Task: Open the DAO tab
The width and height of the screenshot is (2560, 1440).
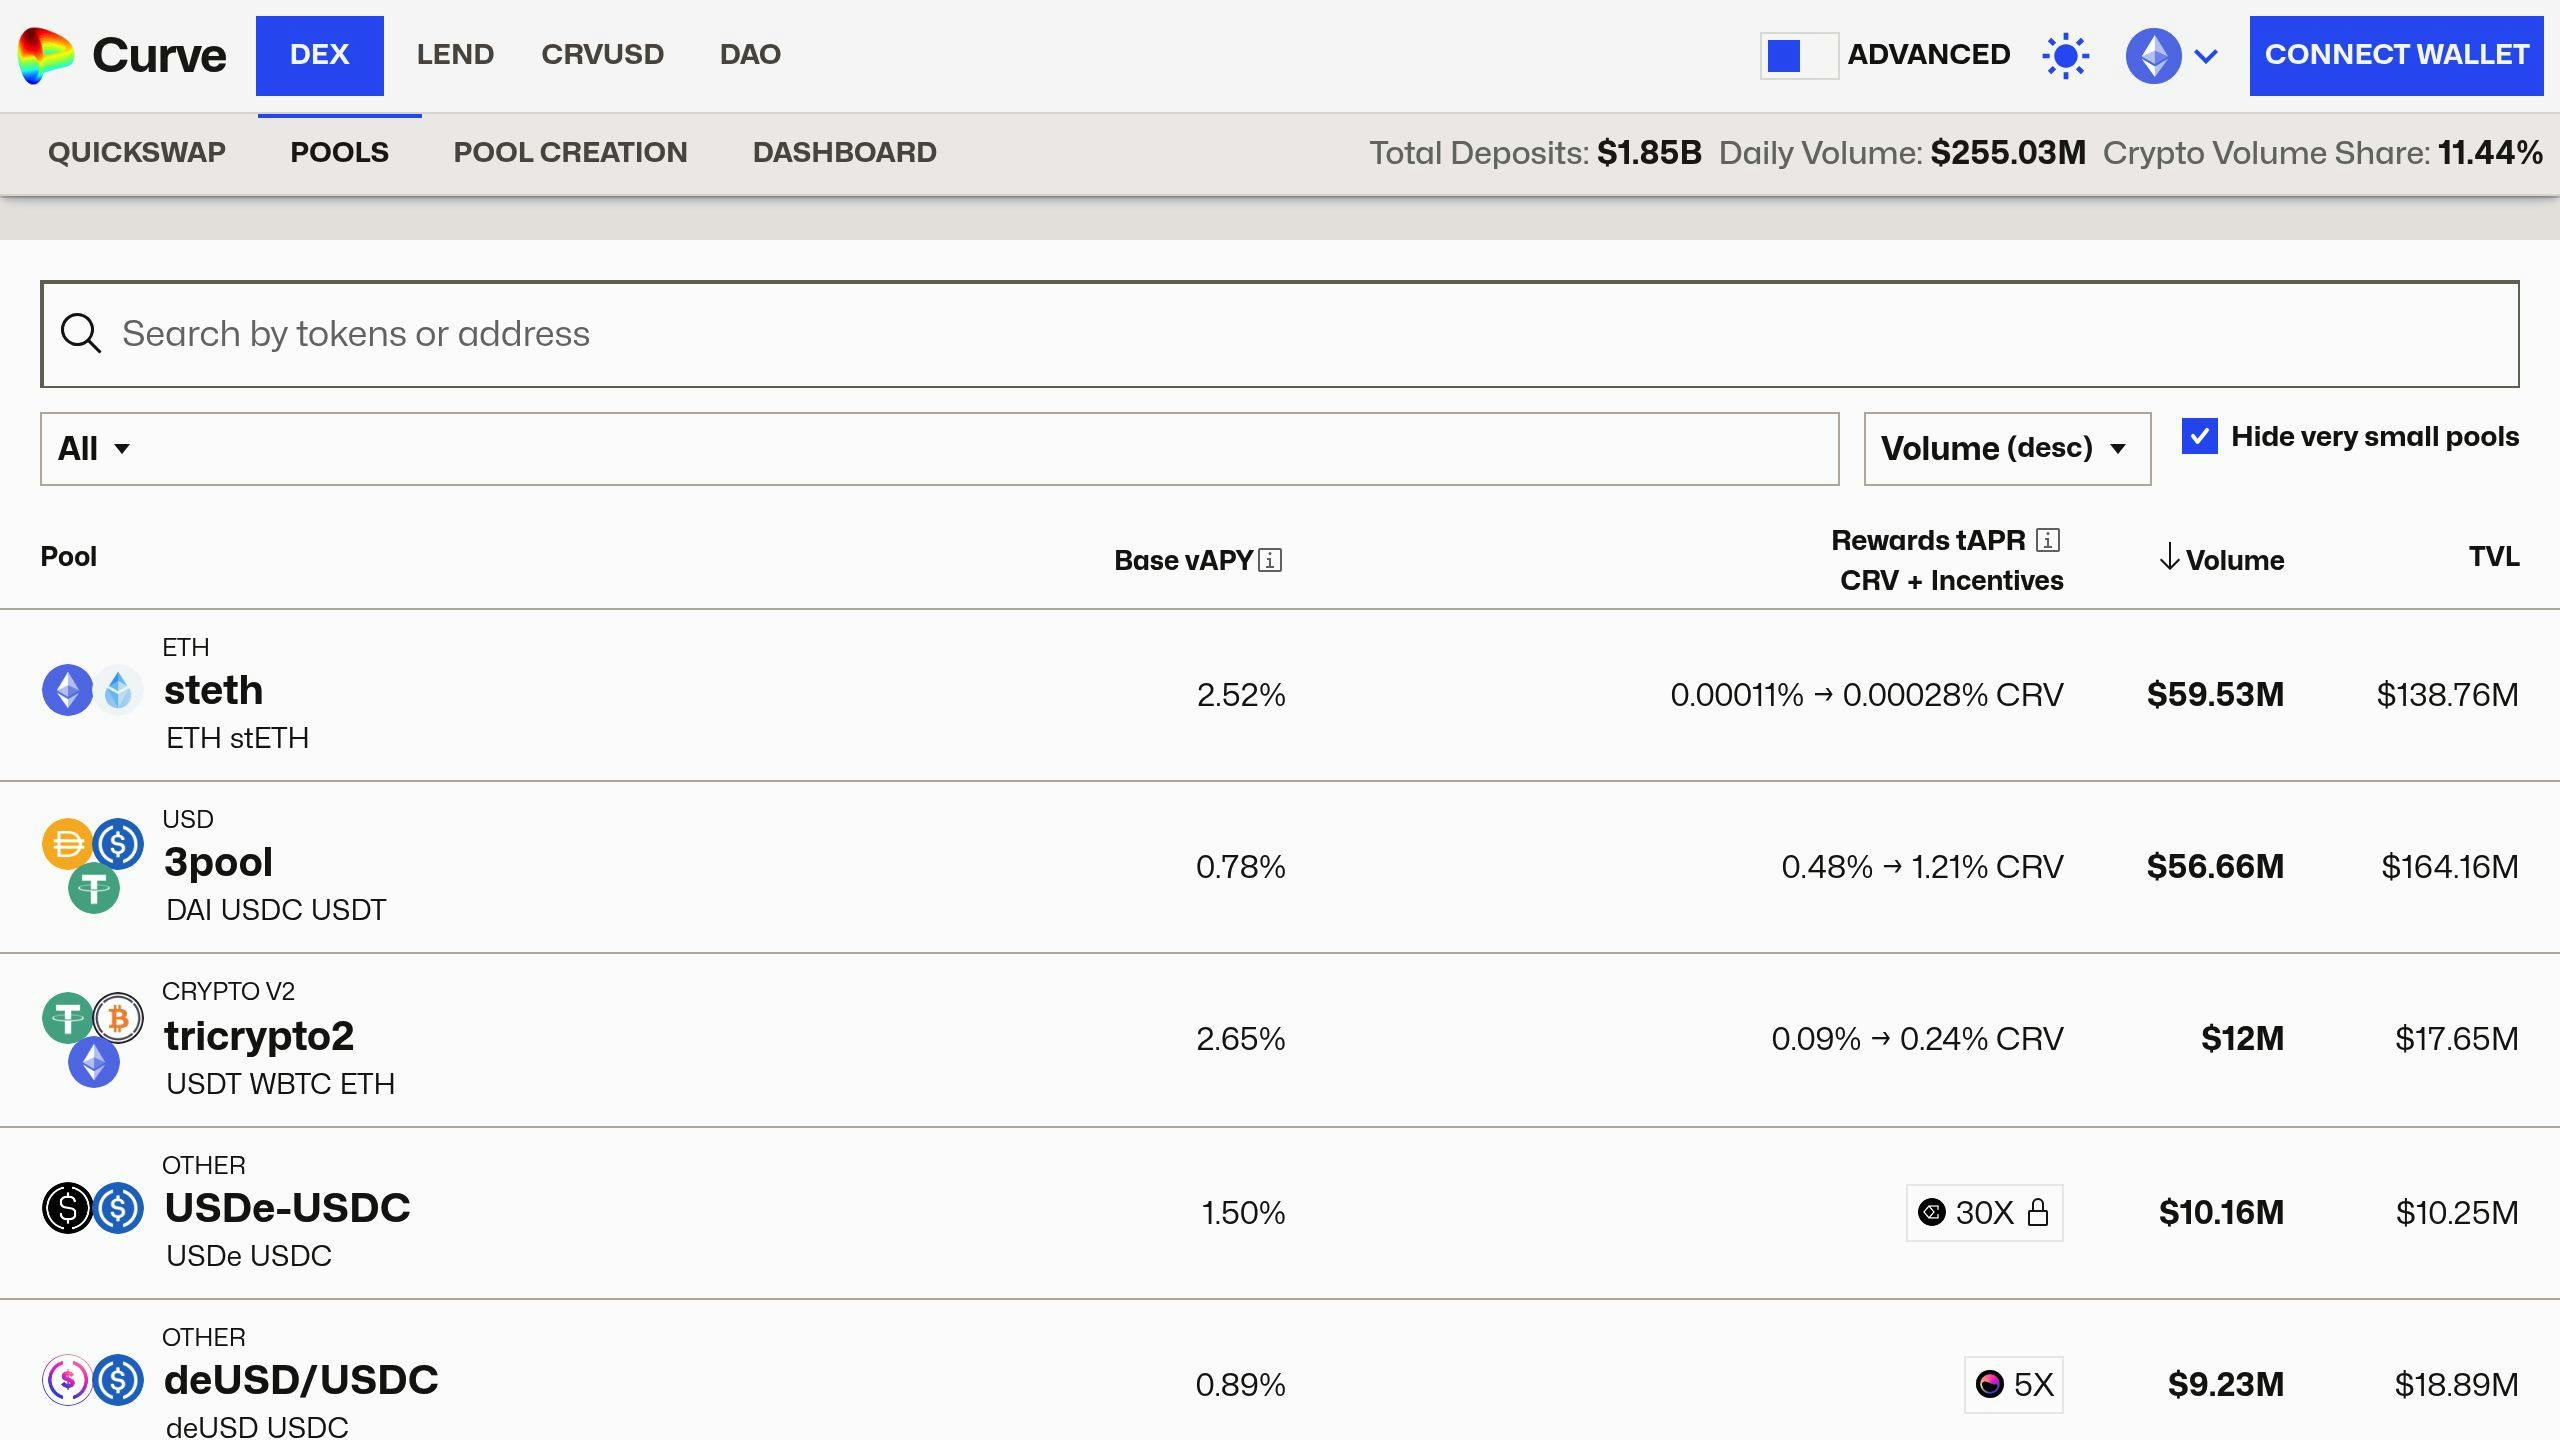Action: 750,55
